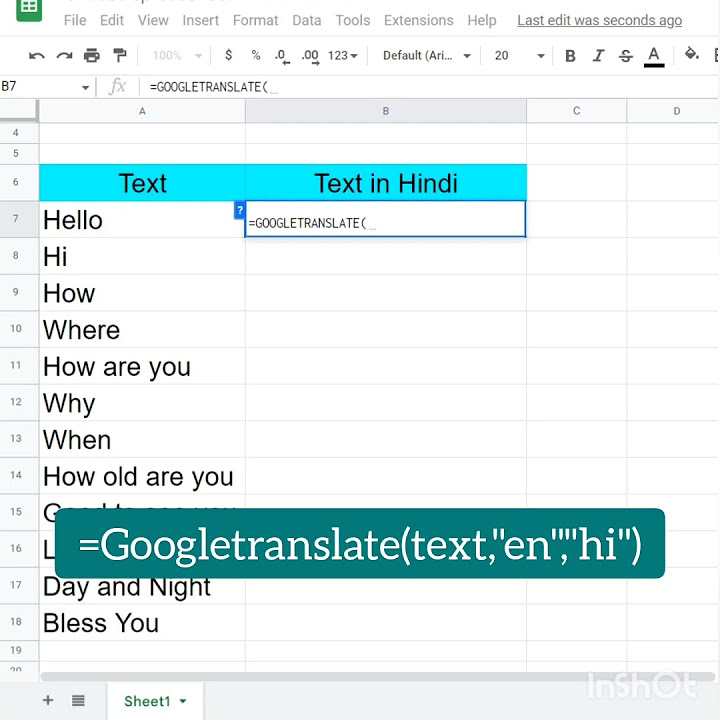
Task: Open the all sheets list icon
Action: coord(78,701)
